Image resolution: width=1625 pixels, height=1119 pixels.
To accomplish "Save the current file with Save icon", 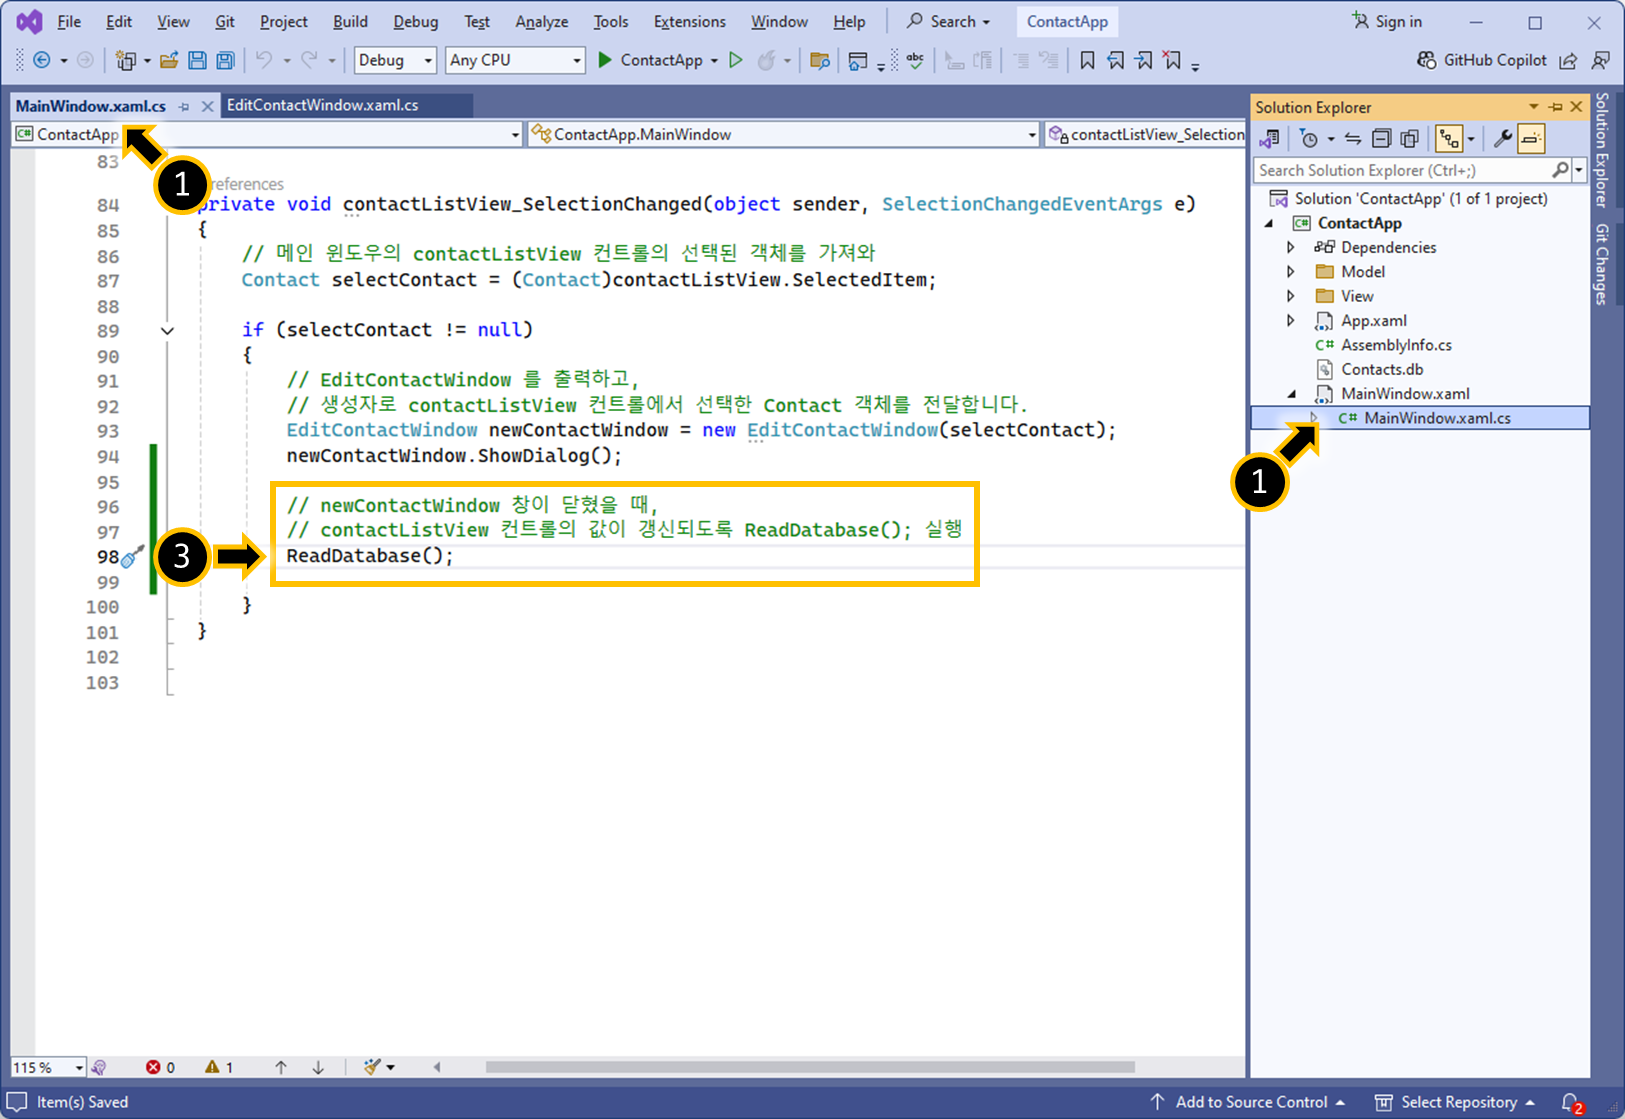I will pos(197,61).
